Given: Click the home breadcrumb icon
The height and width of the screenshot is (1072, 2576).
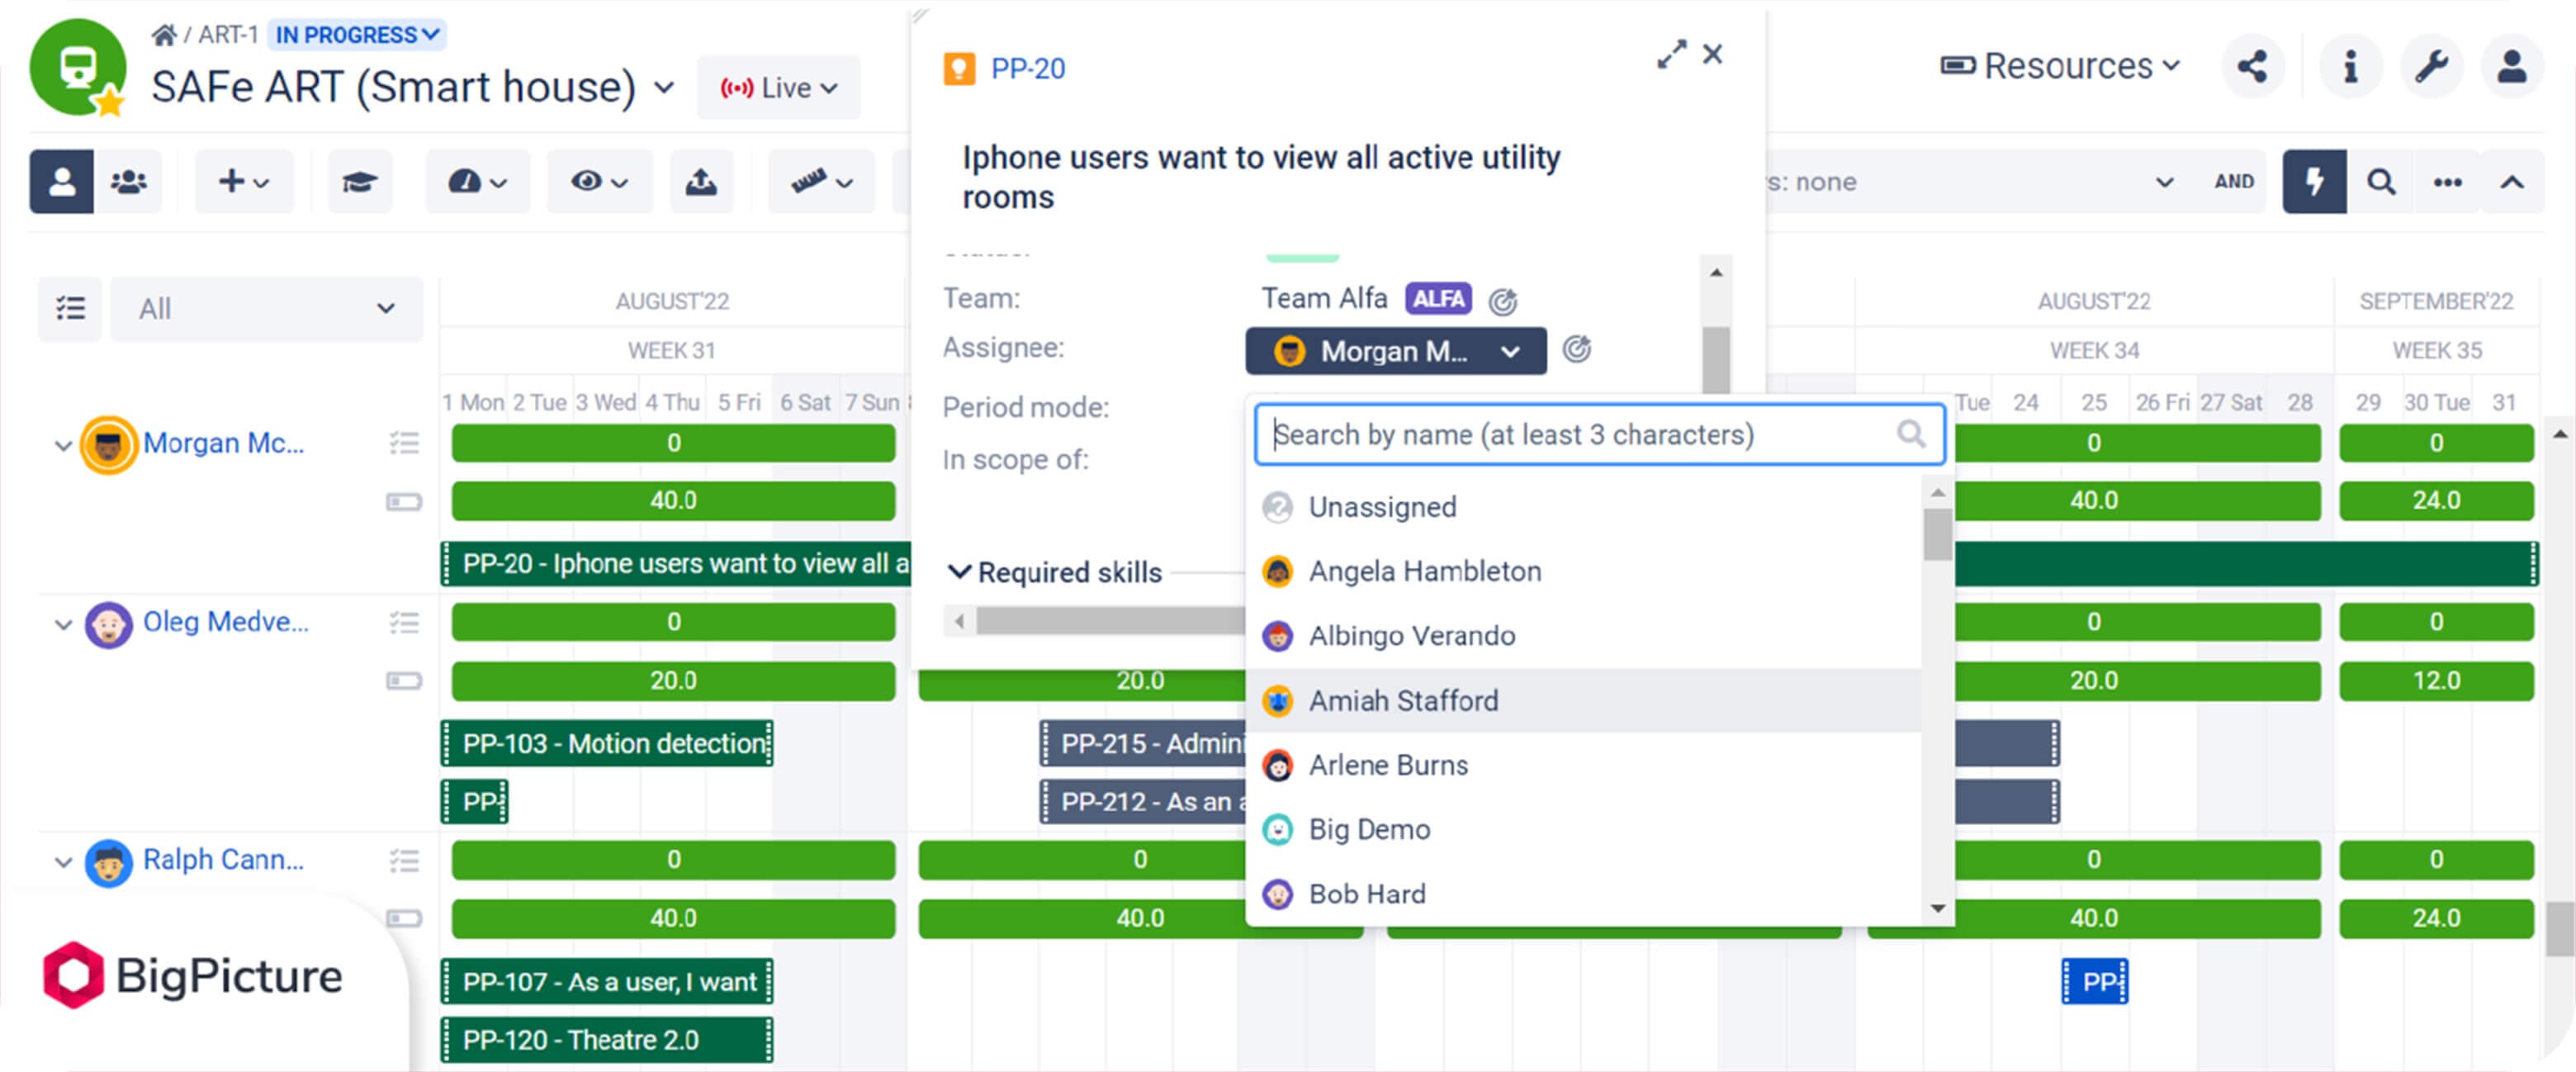Looking at the screenshot, I should (164, 35).
